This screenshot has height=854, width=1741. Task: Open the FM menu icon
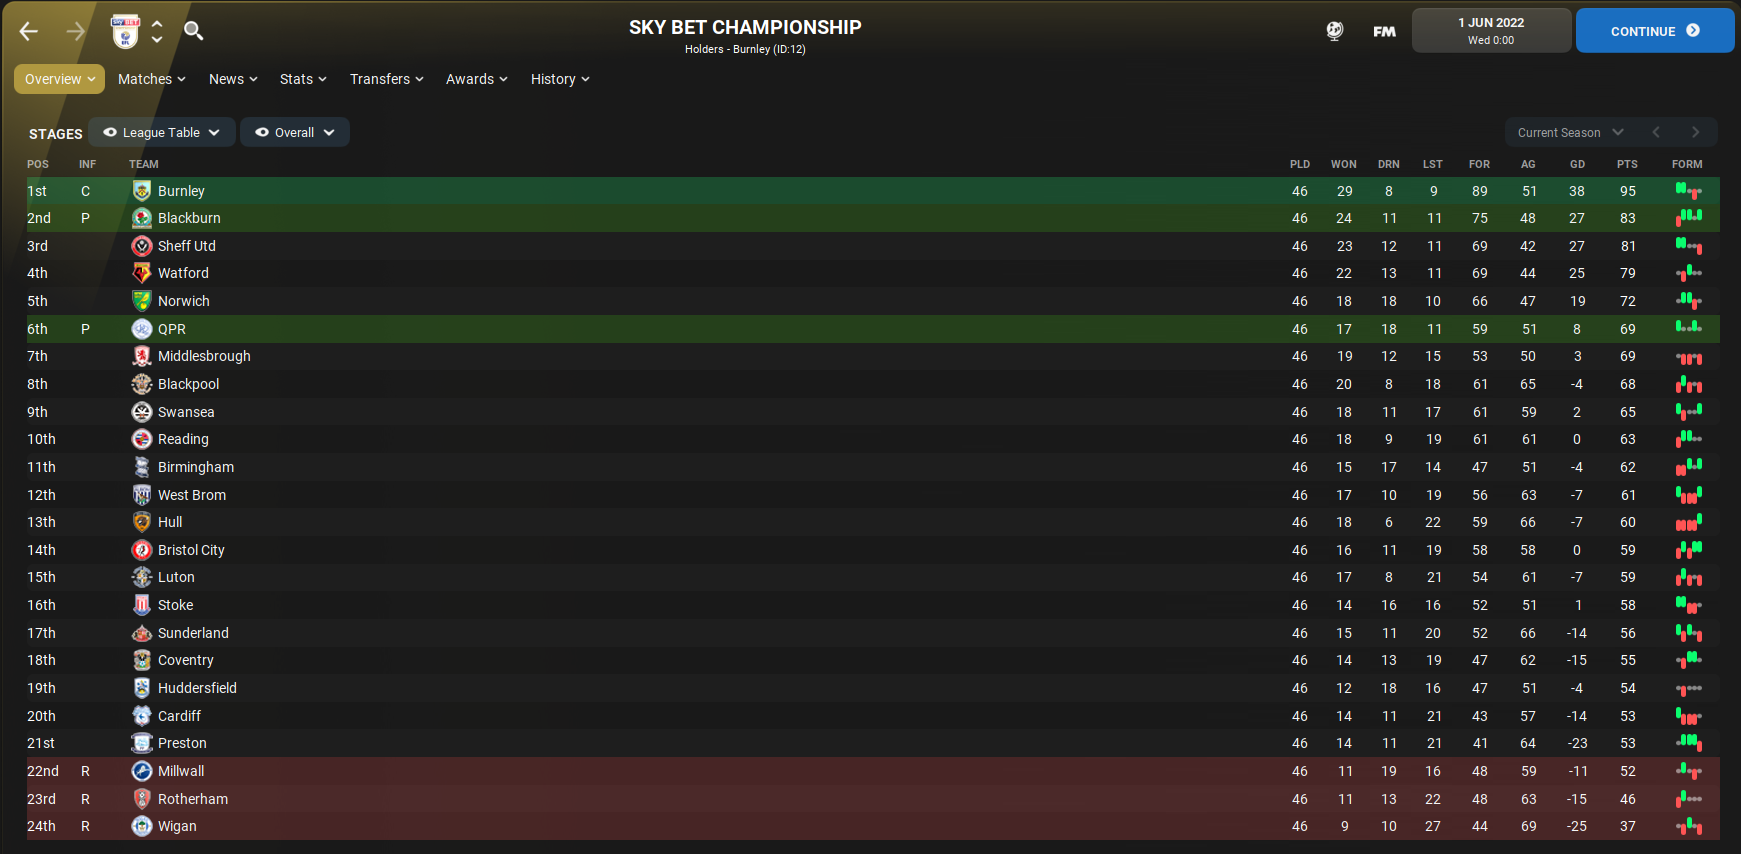pyautogui.click(x=1384, y=31)
